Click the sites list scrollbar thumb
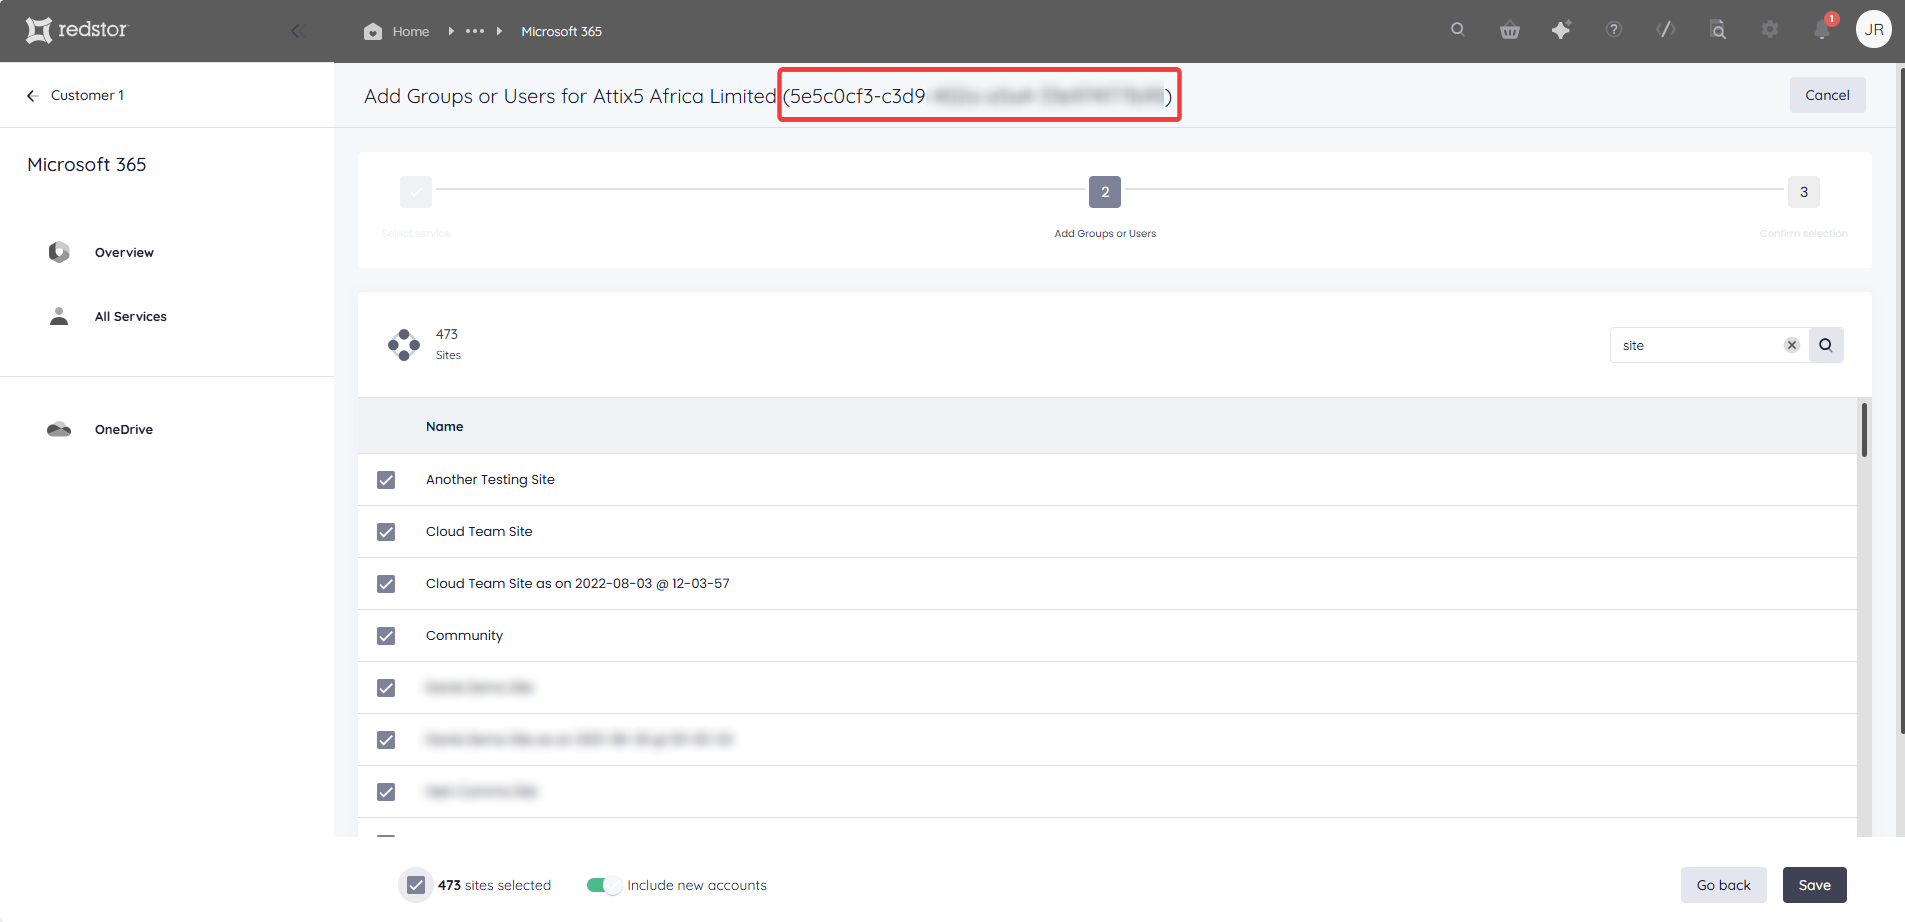This screenshot has height=922, width=1905. (x=1864, y=429)
